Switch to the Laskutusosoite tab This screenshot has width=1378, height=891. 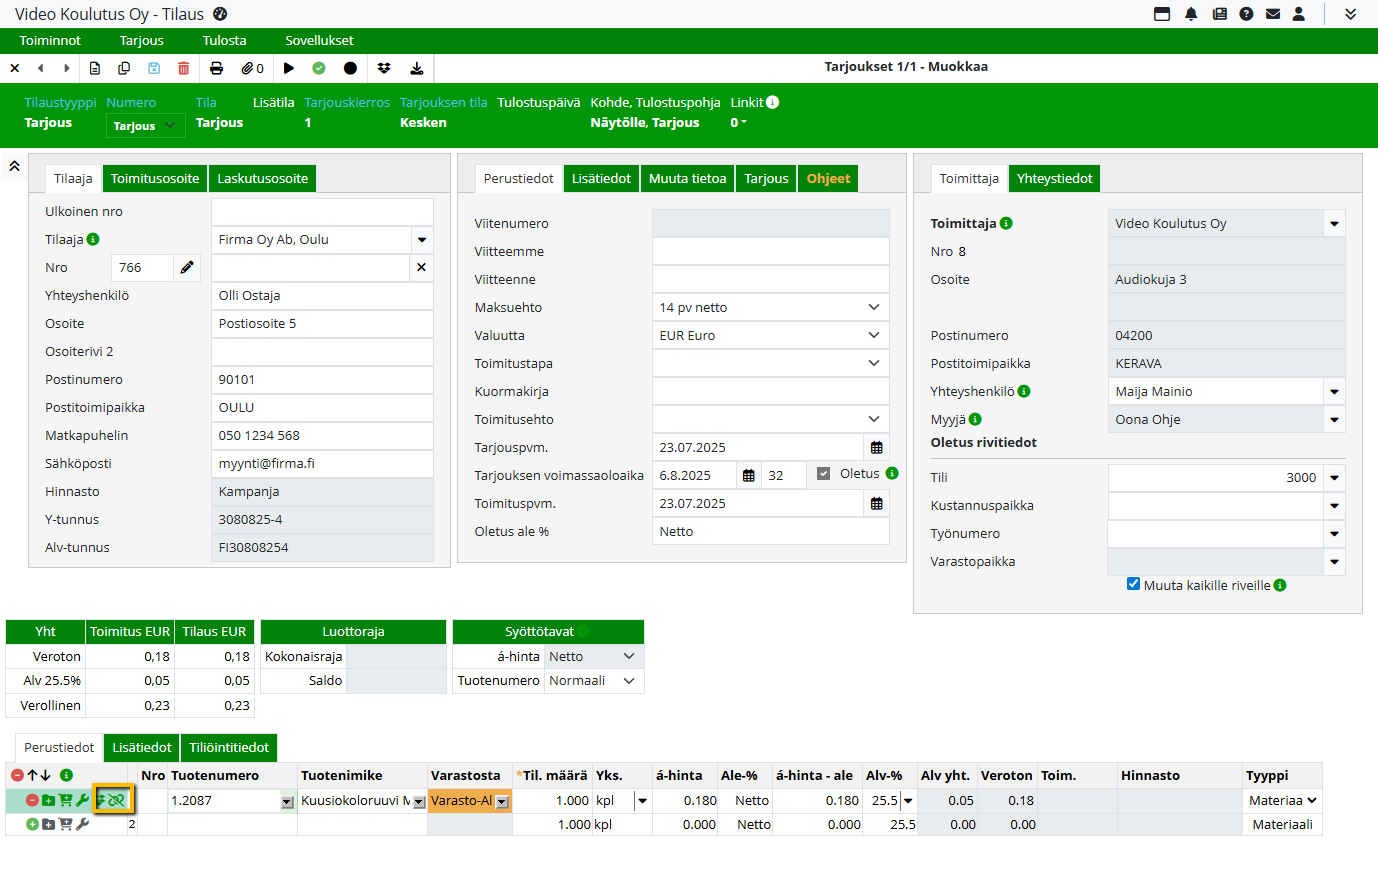pos(263,179)
